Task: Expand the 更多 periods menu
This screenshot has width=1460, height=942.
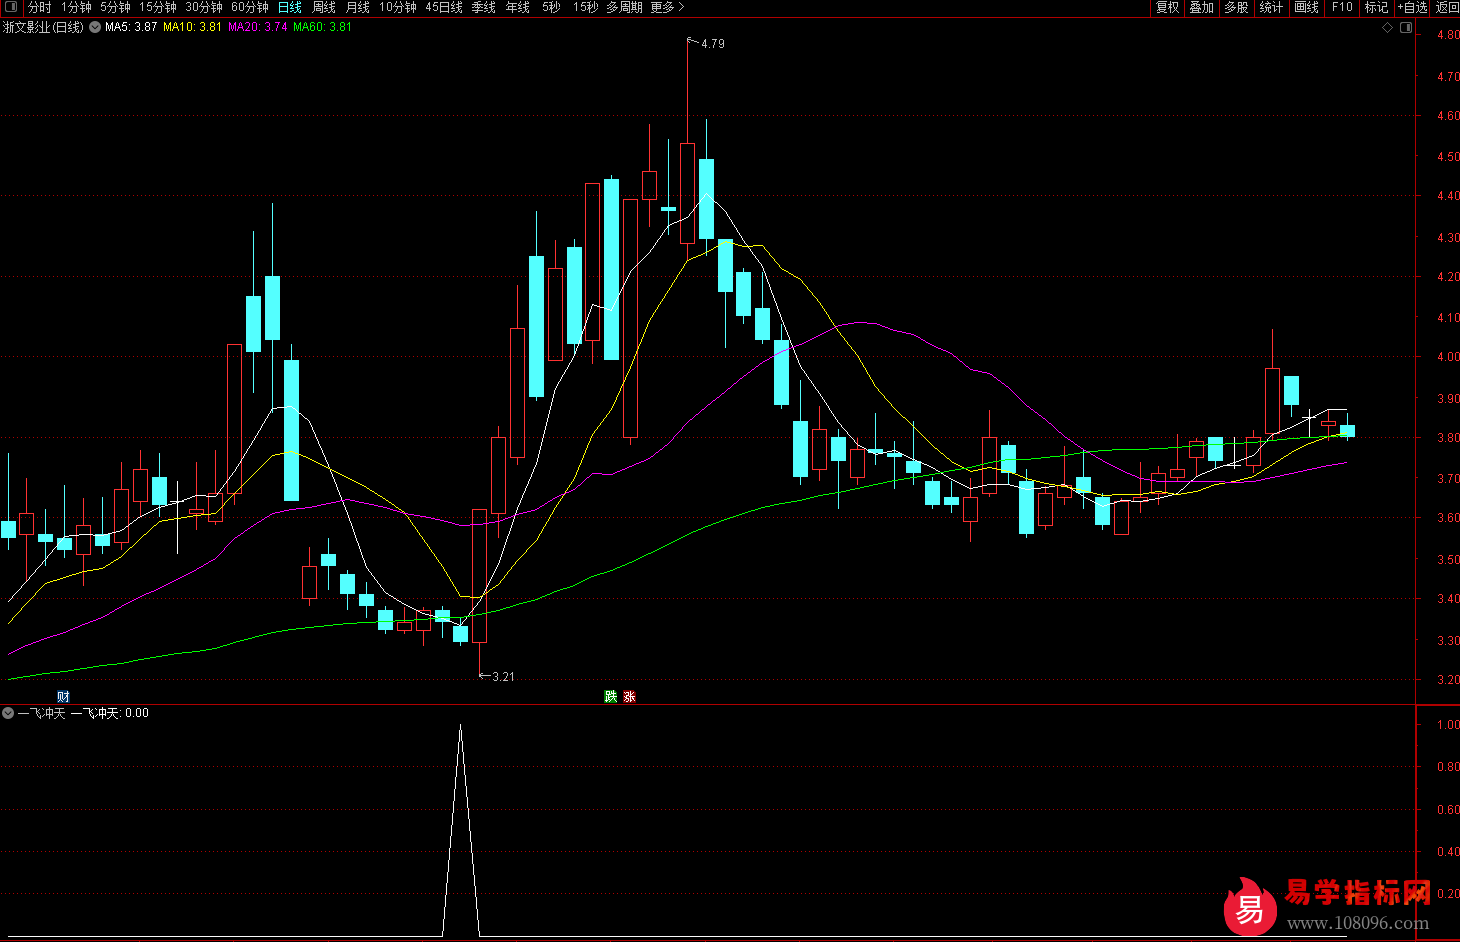Action: coord(667,7)
